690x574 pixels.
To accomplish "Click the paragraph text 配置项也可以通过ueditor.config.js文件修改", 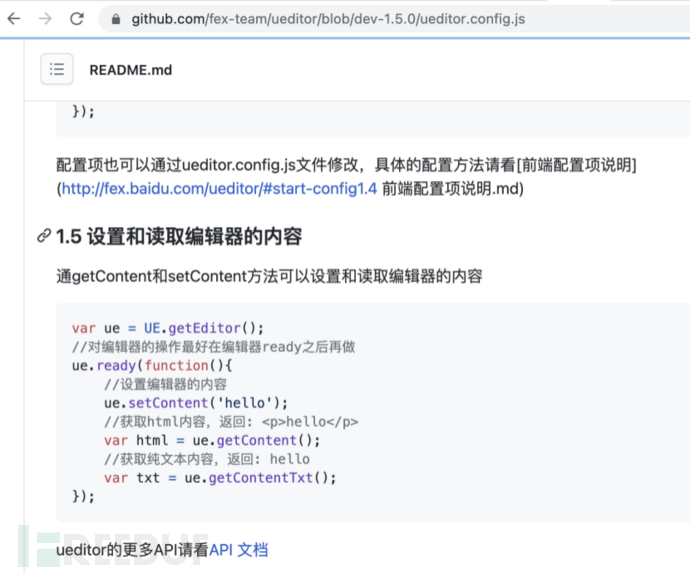I will pyautogui.click(x=208, y=165).
